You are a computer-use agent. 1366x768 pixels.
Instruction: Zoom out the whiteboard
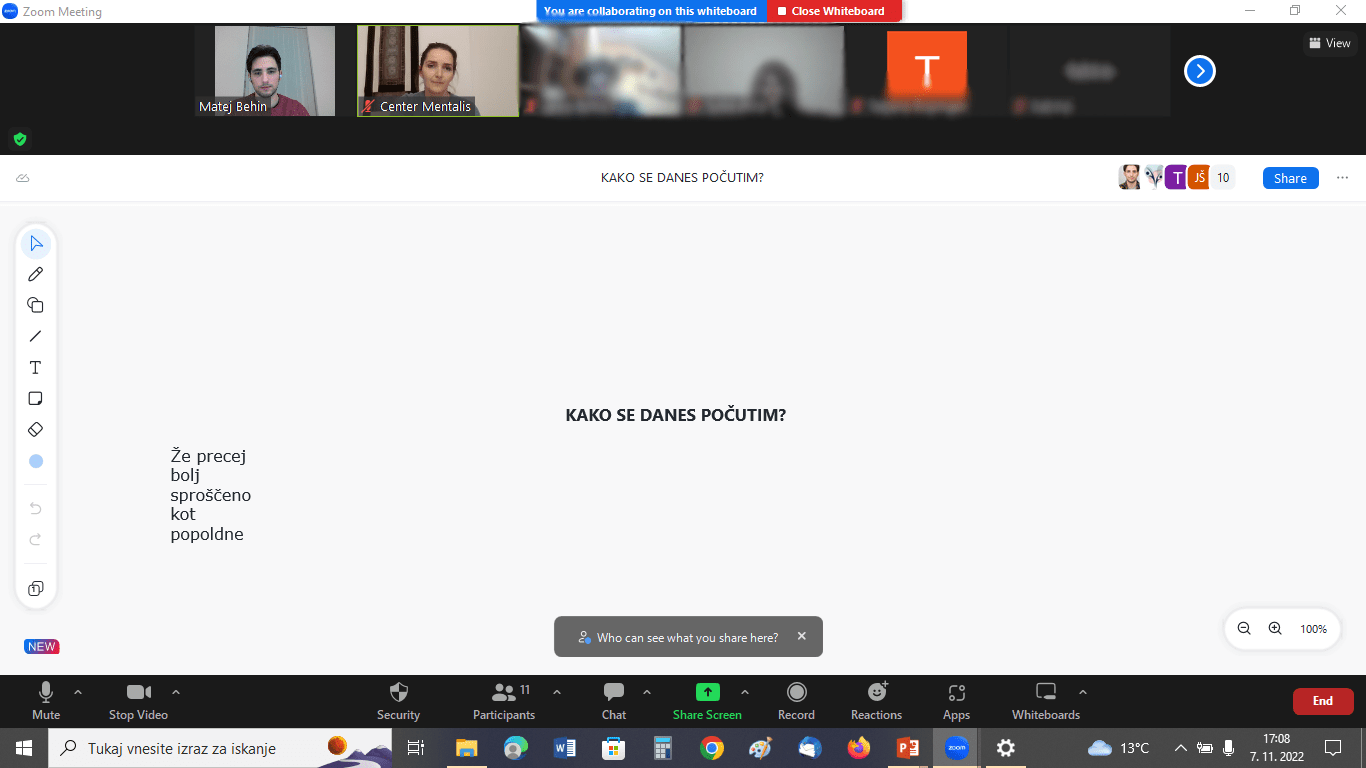pos(1244,629)
